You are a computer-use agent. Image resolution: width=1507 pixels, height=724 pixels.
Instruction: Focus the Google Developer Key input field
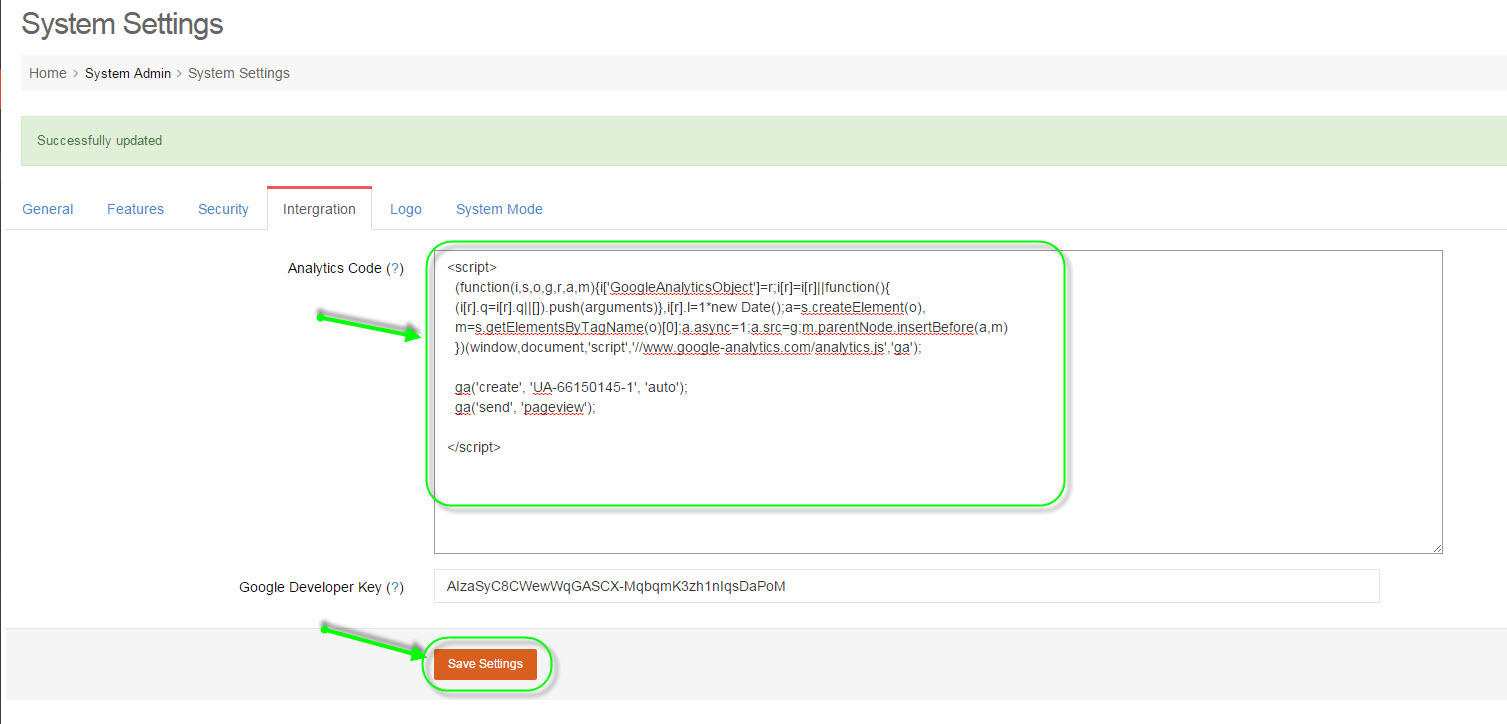pos(905,587)
